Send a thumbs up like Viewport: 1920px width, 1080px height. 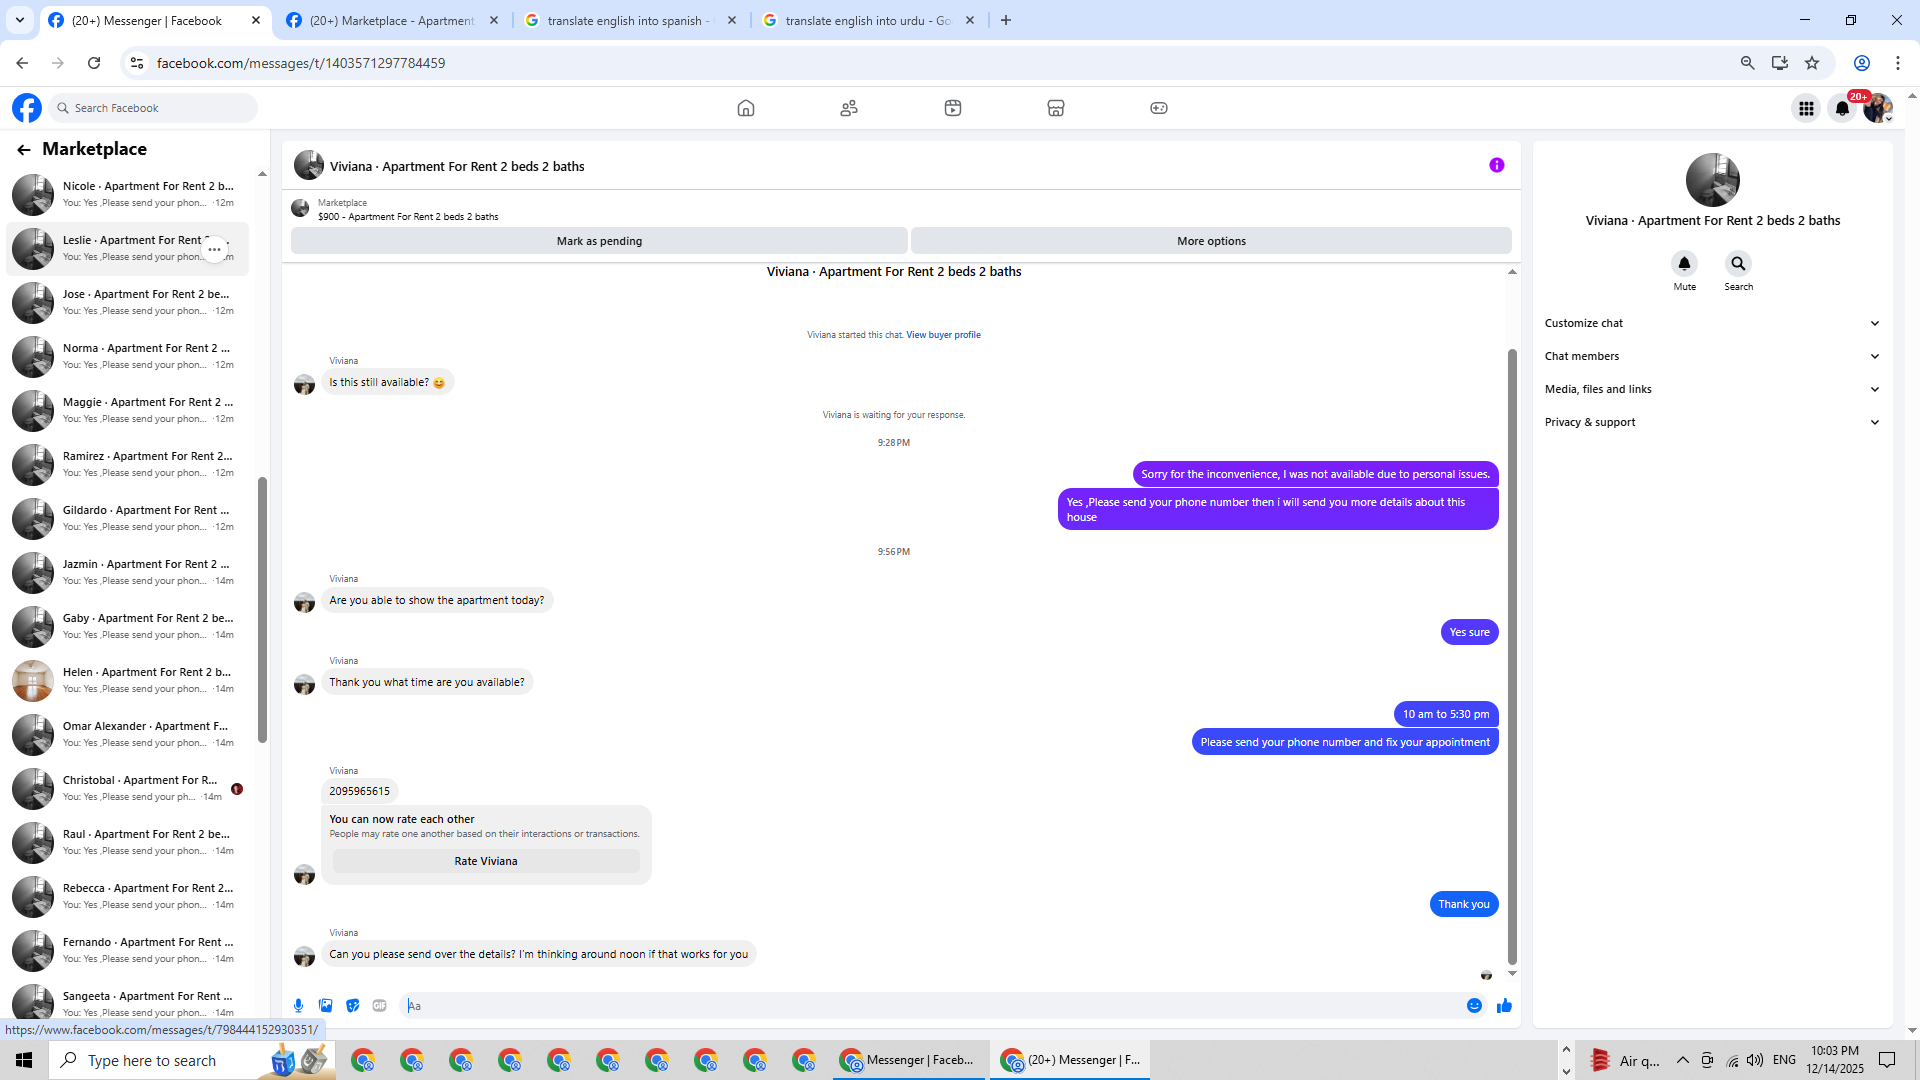coord(1504,1006)
